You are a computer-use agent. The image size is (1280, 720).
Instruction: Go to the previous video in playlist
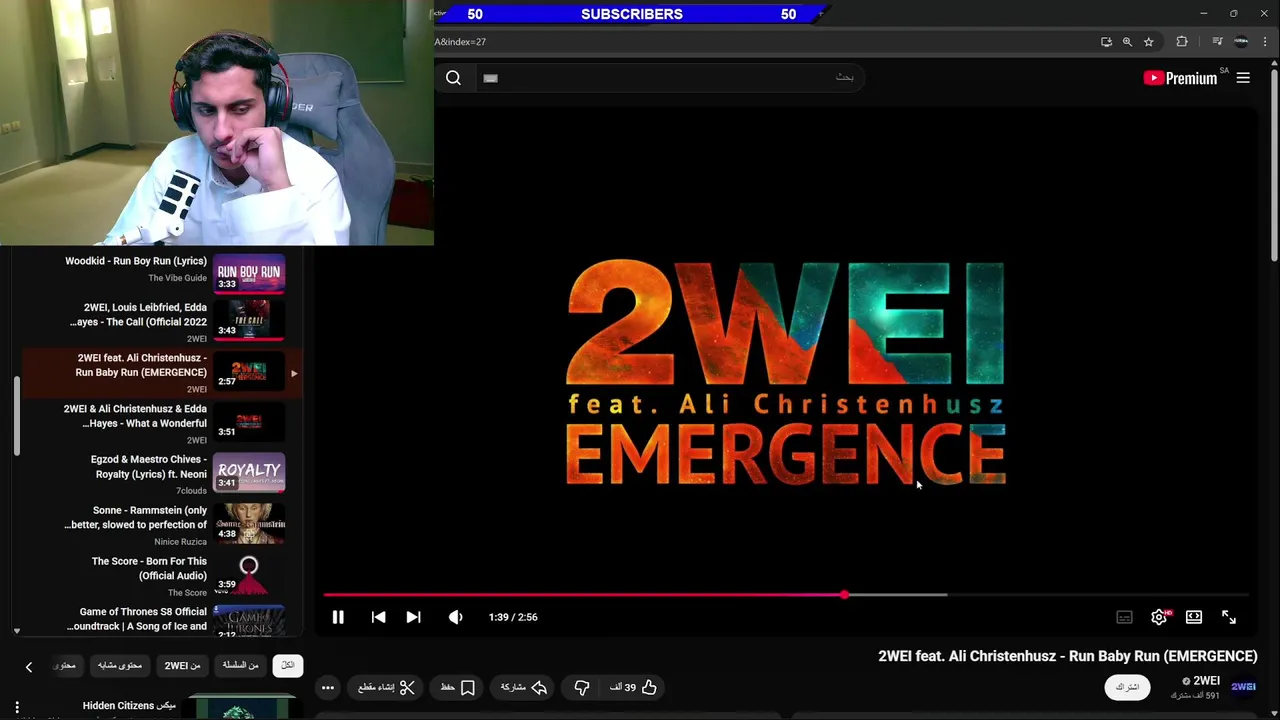tap(378, 617)
